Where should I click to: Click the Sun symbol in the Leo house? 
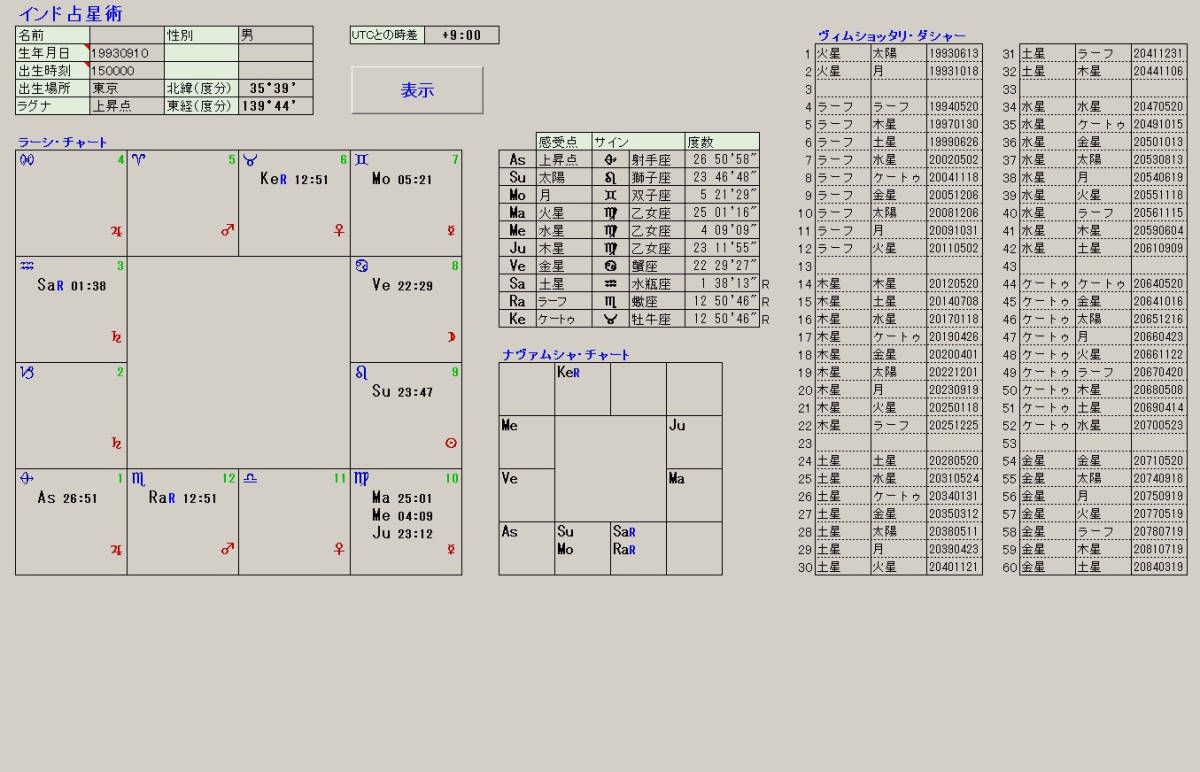pyautogui.click(x=451, y=443)
